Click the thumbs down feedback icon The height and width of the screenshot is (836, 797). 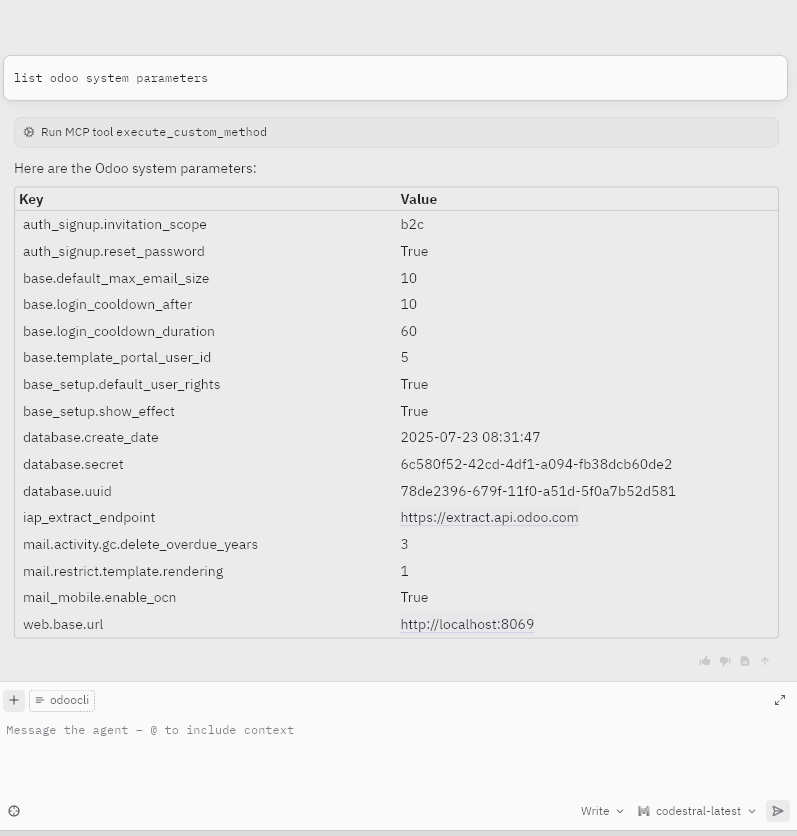point(725,661)
